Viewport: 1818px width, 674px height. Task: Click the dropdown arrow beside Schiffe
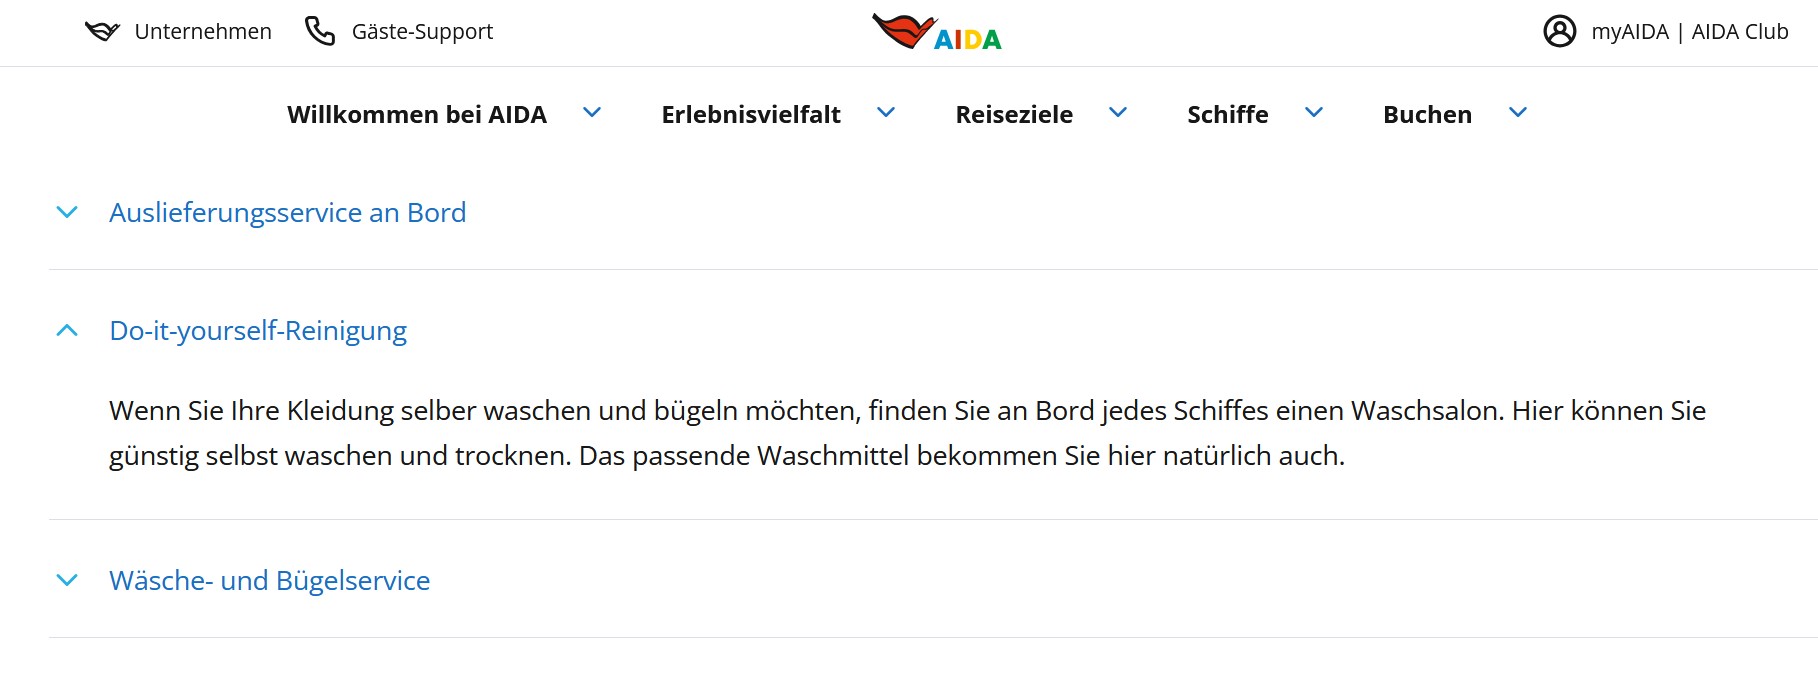(1314, 113)
